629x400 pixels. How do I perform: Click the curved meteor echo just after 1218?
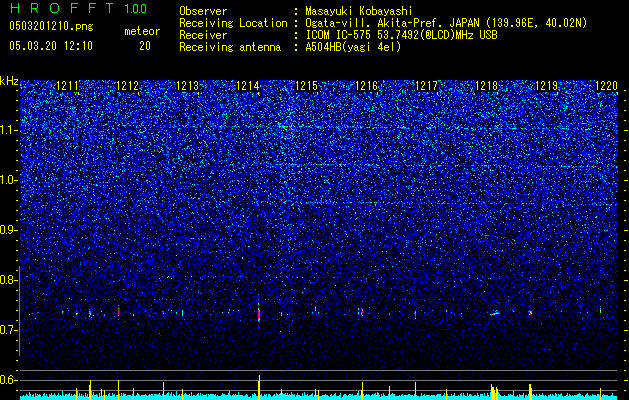tap(495, 313)
